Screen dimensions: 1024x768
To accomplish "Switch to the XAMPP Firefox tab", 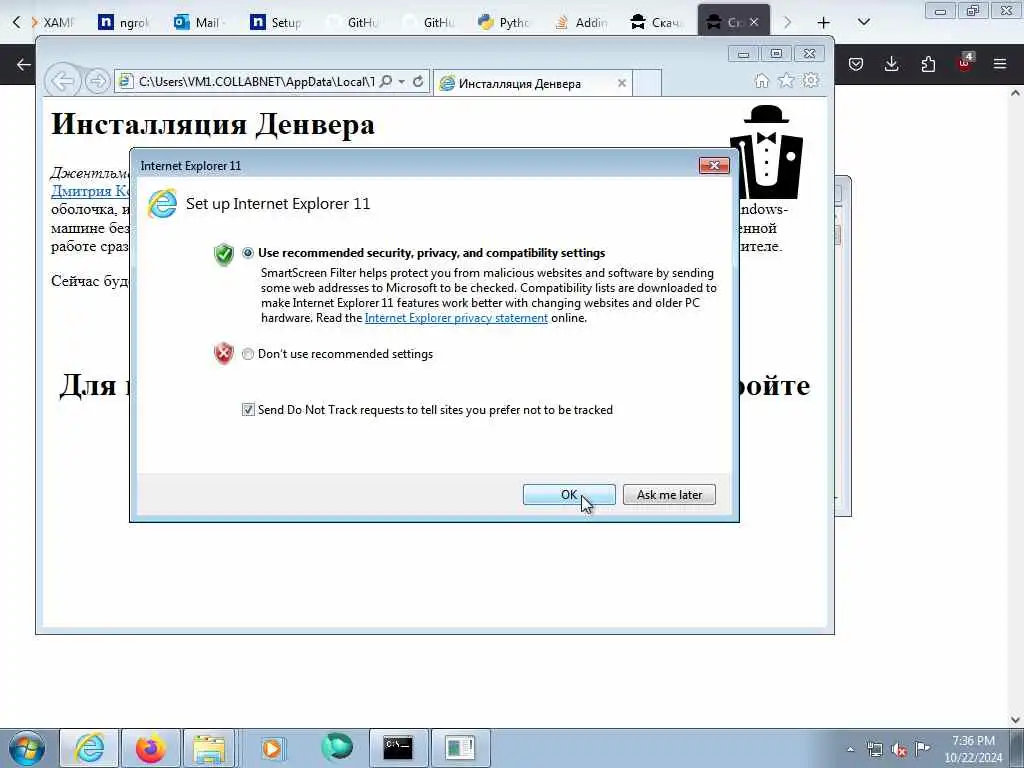I will pyautogui.click(x=54, y=22).
